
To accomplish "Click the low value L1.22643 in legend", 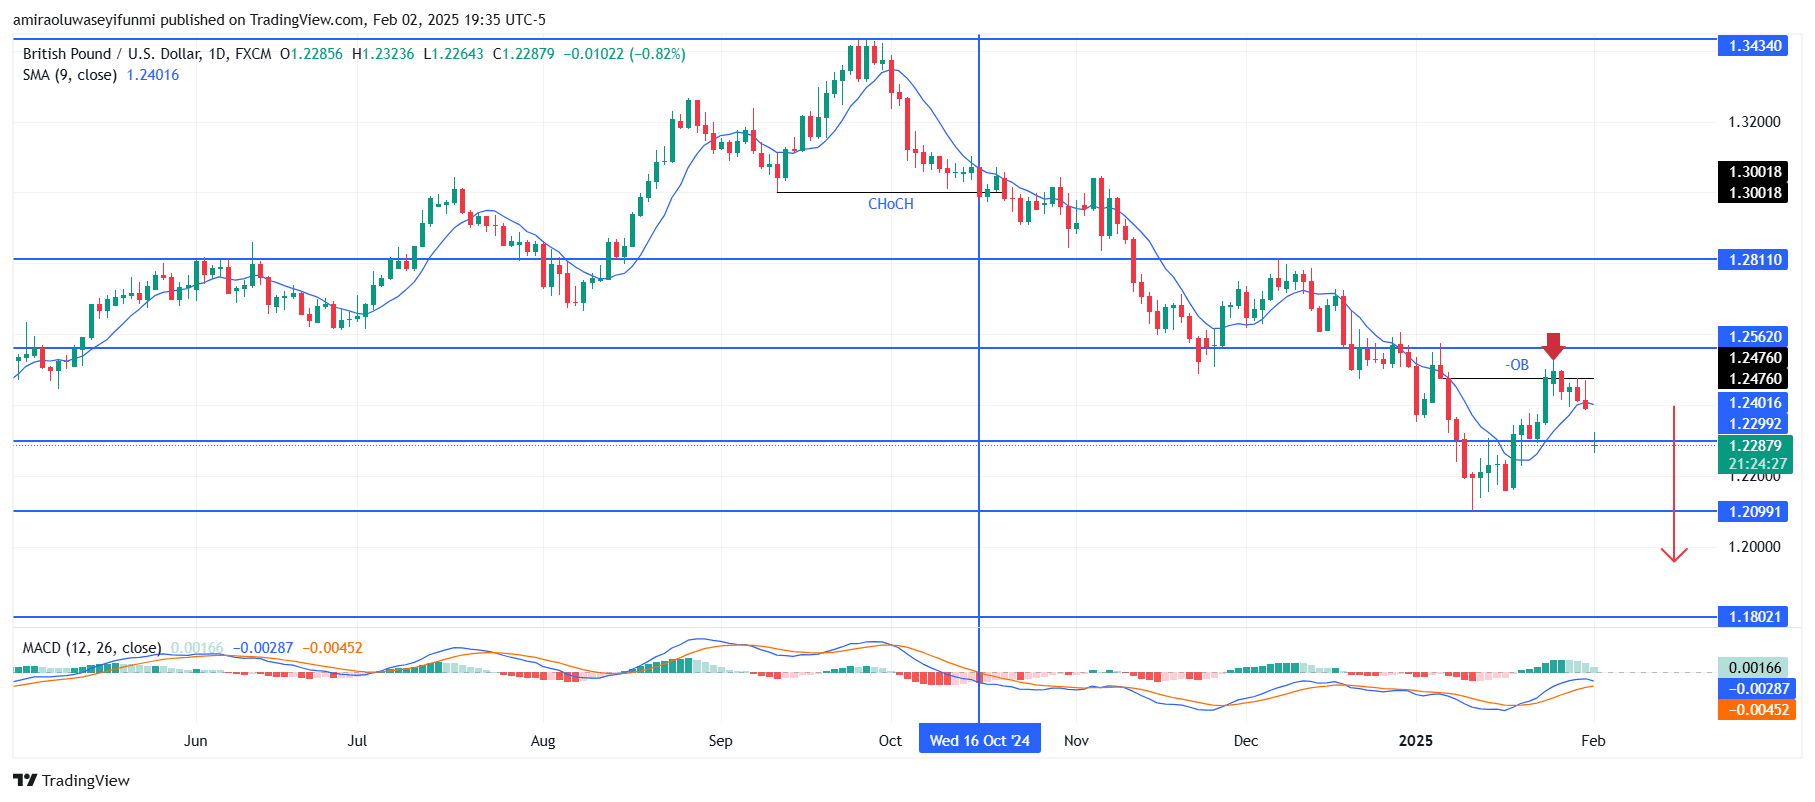I will [x=453, y=54].
